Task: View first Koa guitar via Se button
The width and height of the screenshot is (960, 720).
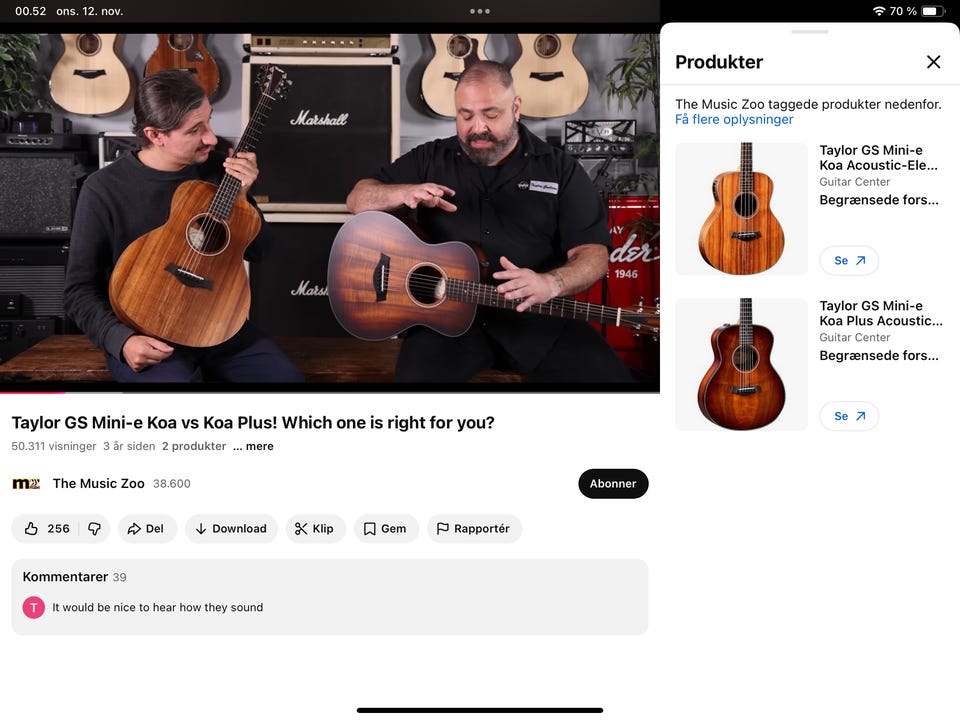Action: coord(849,261)
